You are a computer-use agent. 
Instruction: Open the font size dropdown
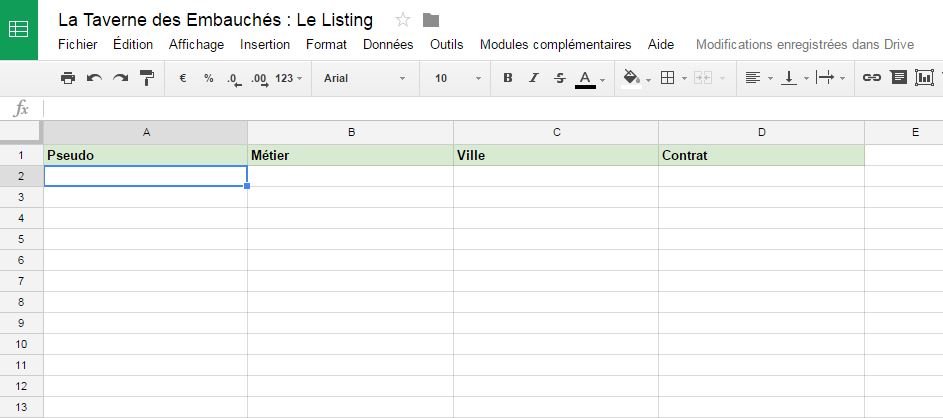point(458,78)
